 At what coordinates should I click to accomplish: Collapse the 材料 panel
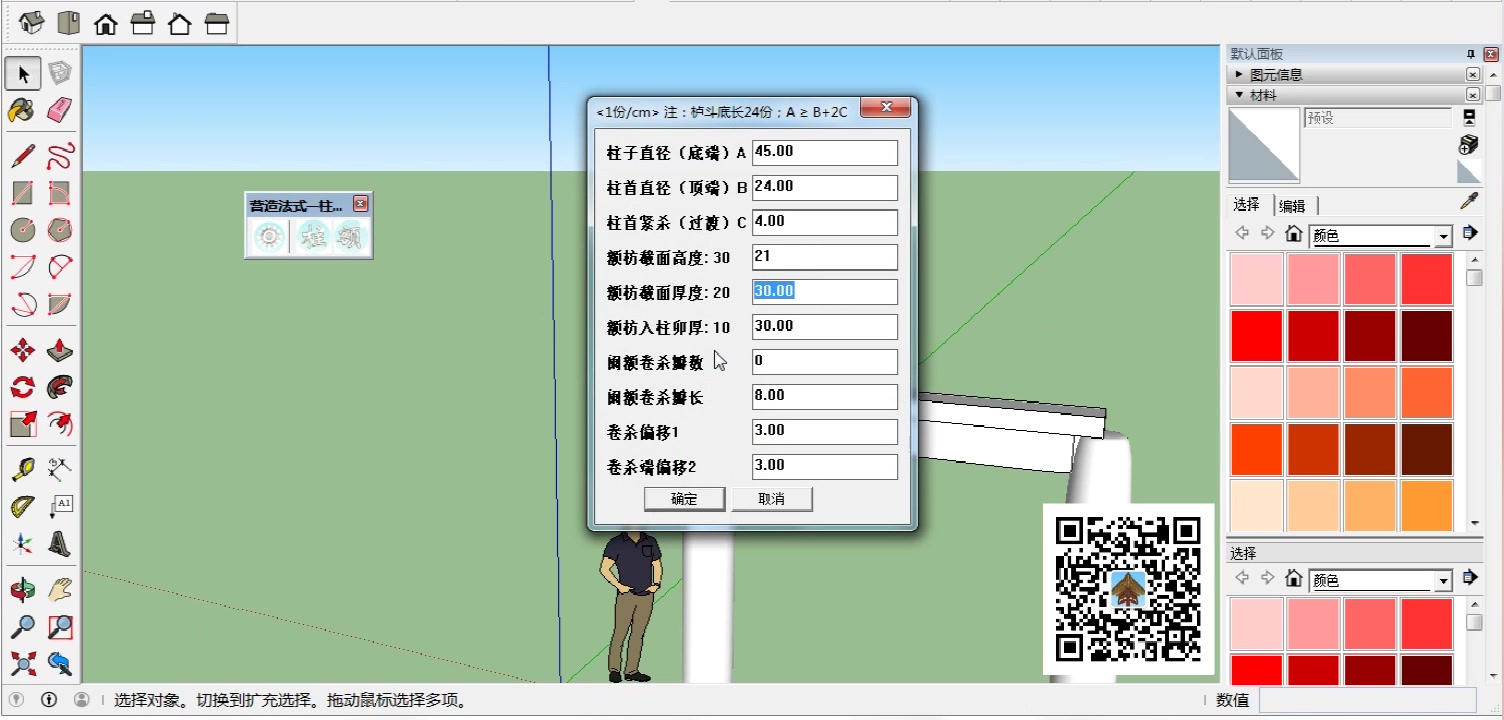1240,95
